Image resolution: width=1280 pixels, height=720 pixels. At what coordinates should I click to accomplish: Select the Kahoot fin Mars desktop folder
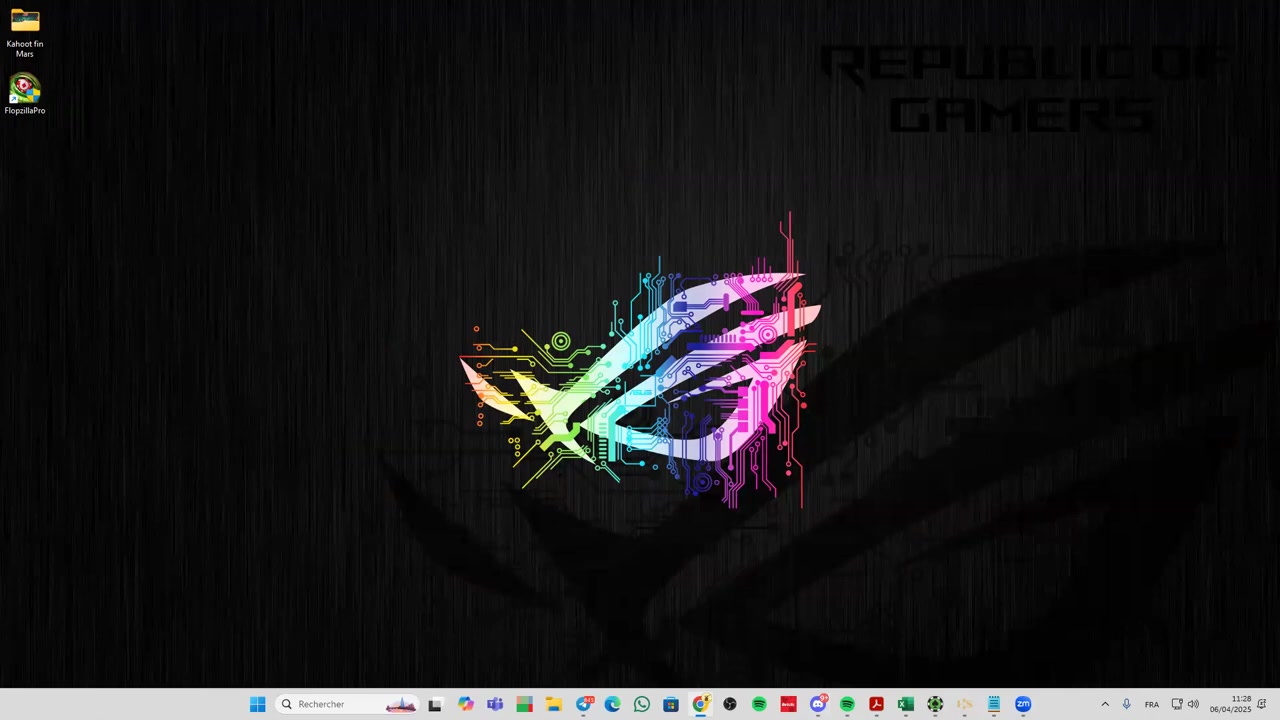(x=25, y=33)
